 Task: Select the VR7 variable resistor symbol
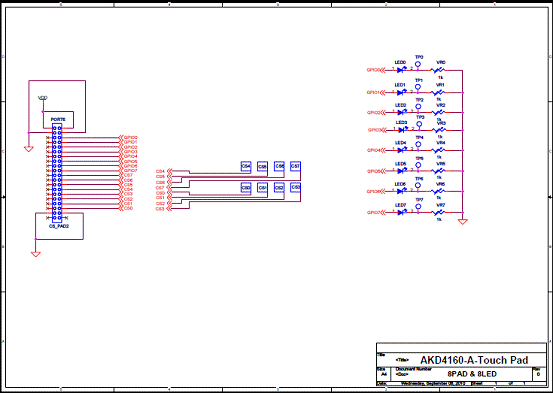click(x=439, y=213)
